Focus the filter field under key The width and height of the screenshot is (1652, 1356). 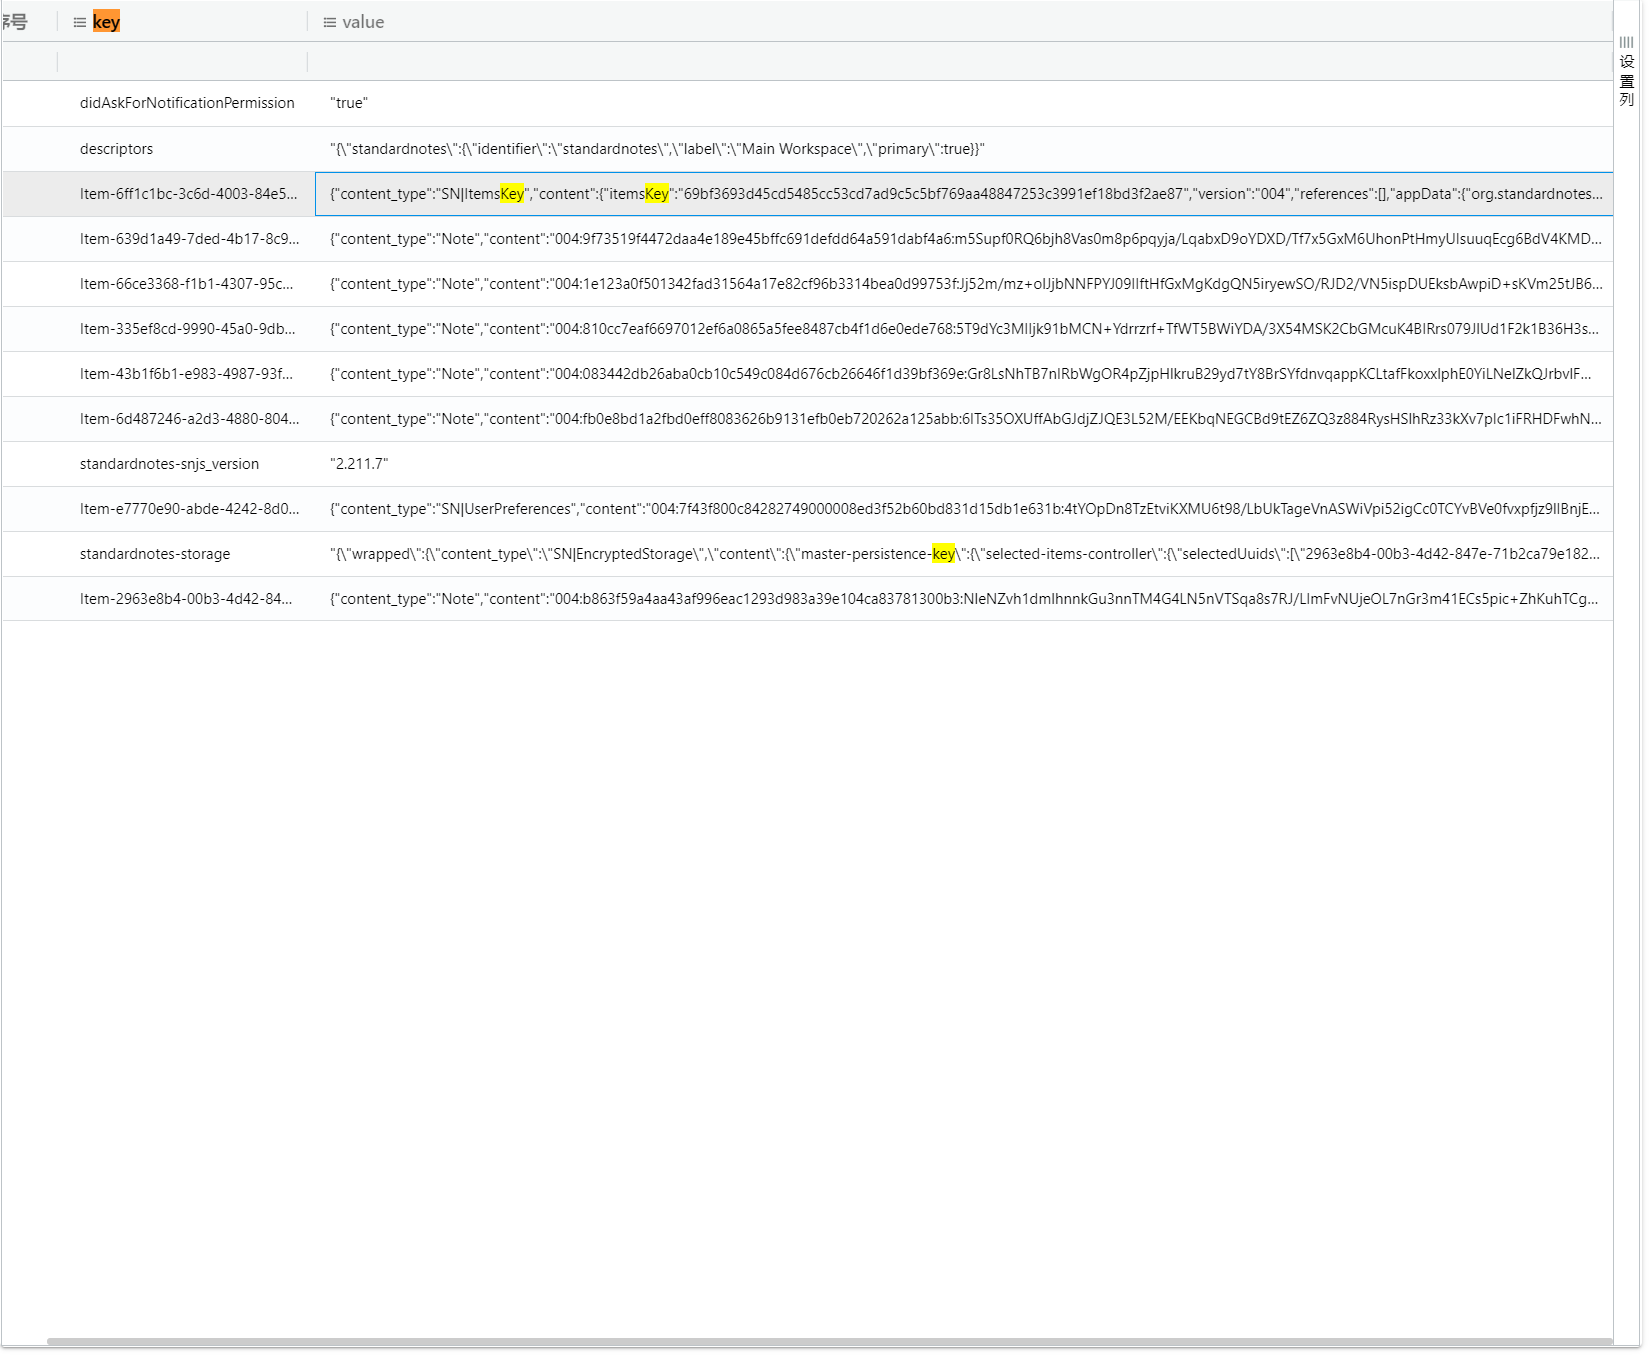[x=182, y=62]
